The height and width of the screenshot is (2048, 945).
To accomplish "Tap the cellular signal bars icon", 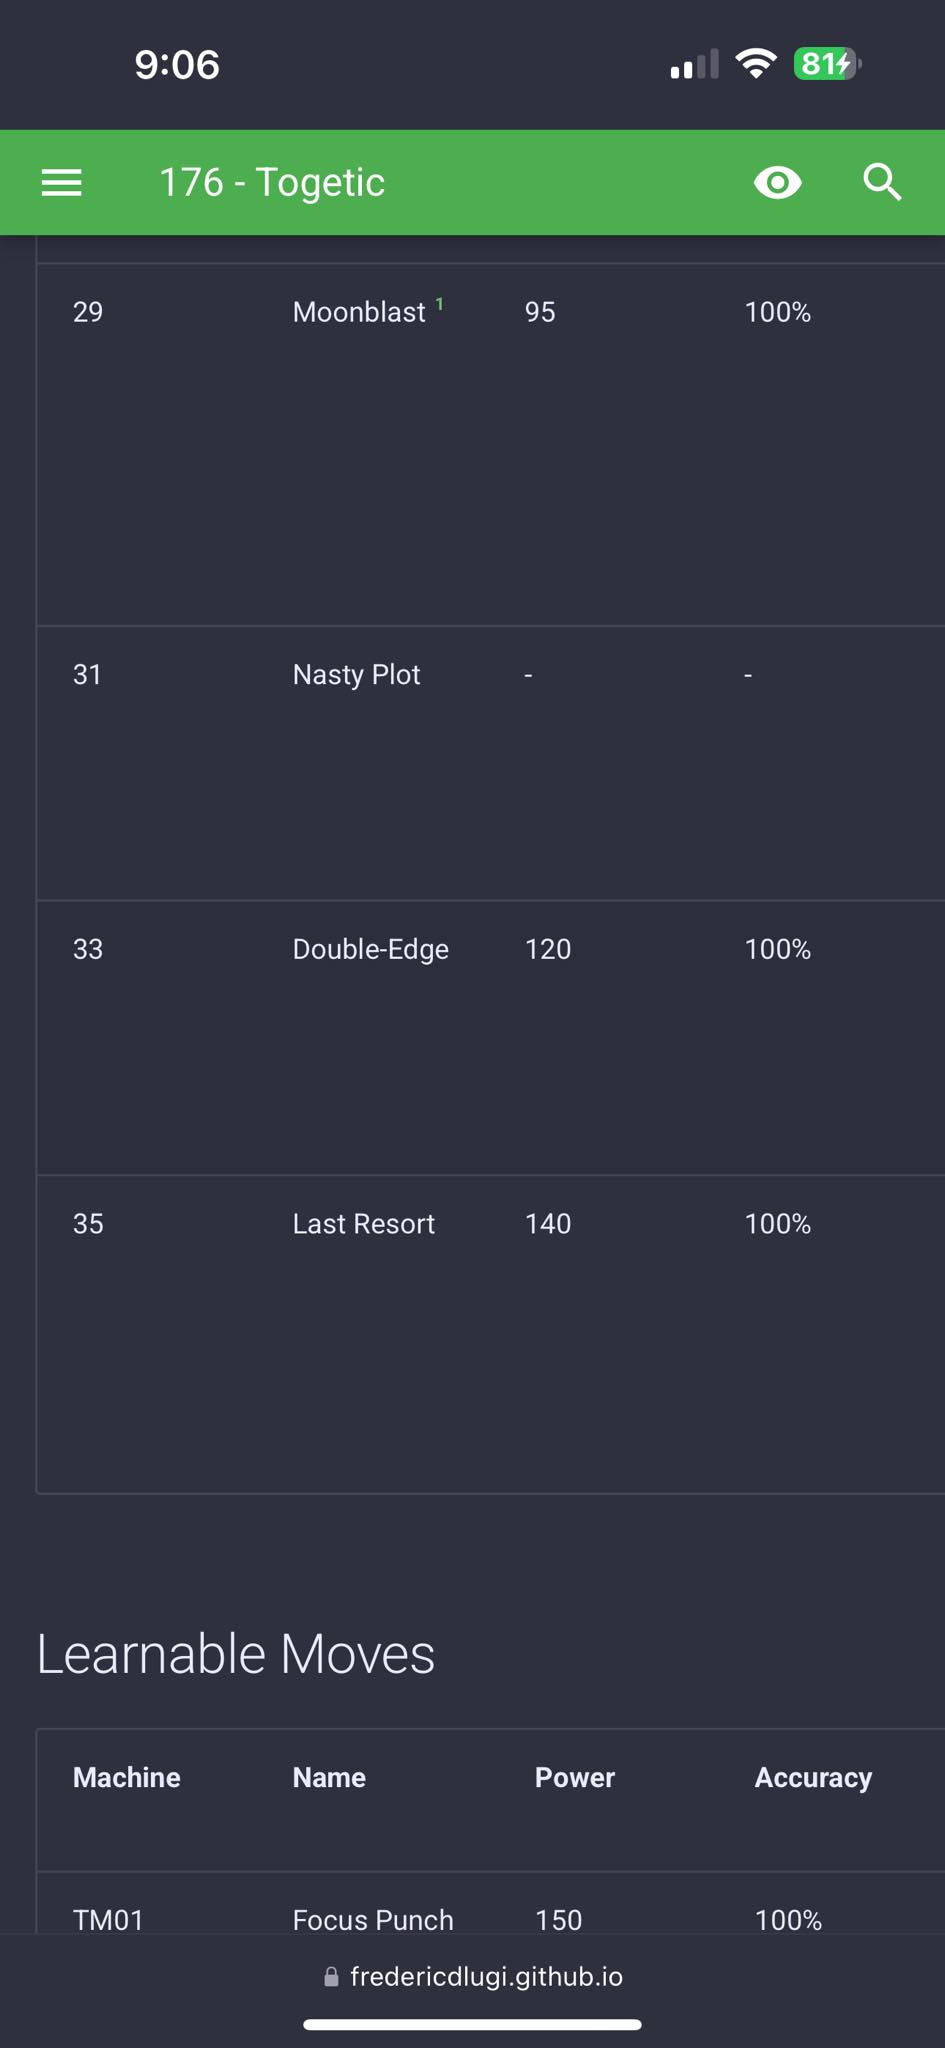I will (x=694, y=65).
